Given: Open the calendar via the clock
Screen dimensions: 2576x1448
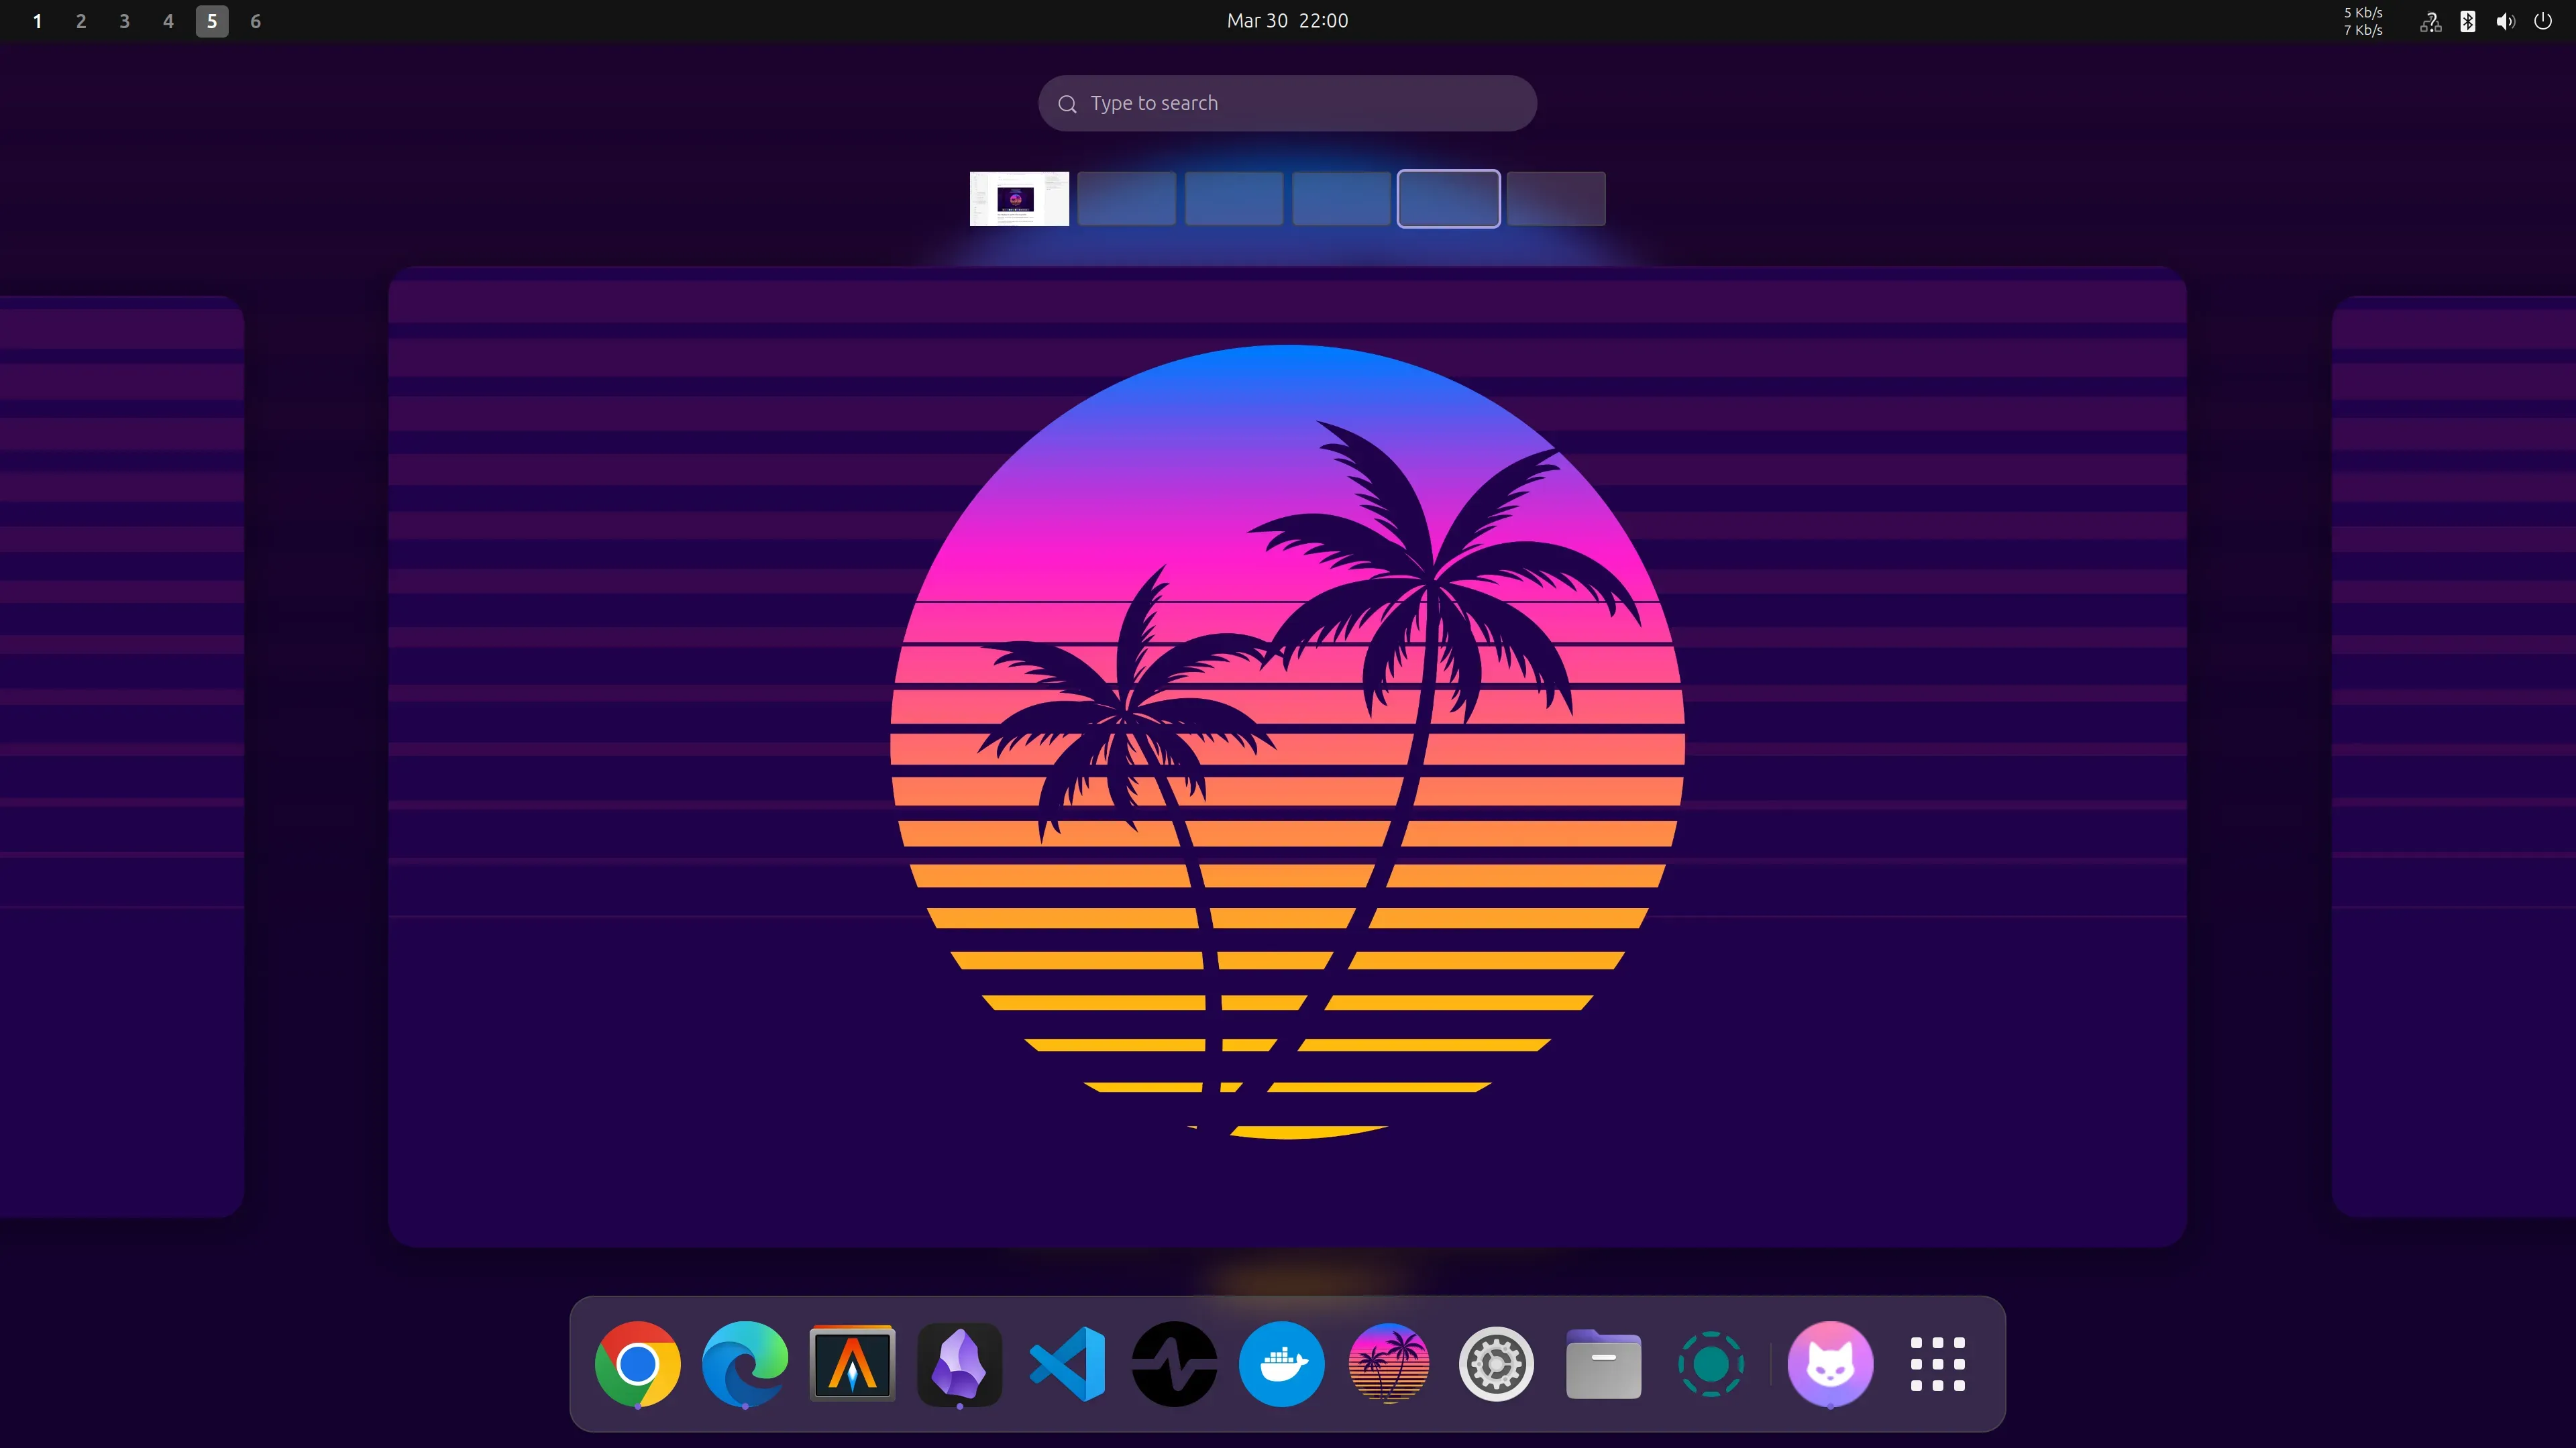Looking at the screenshot, I should [1287, 20].
